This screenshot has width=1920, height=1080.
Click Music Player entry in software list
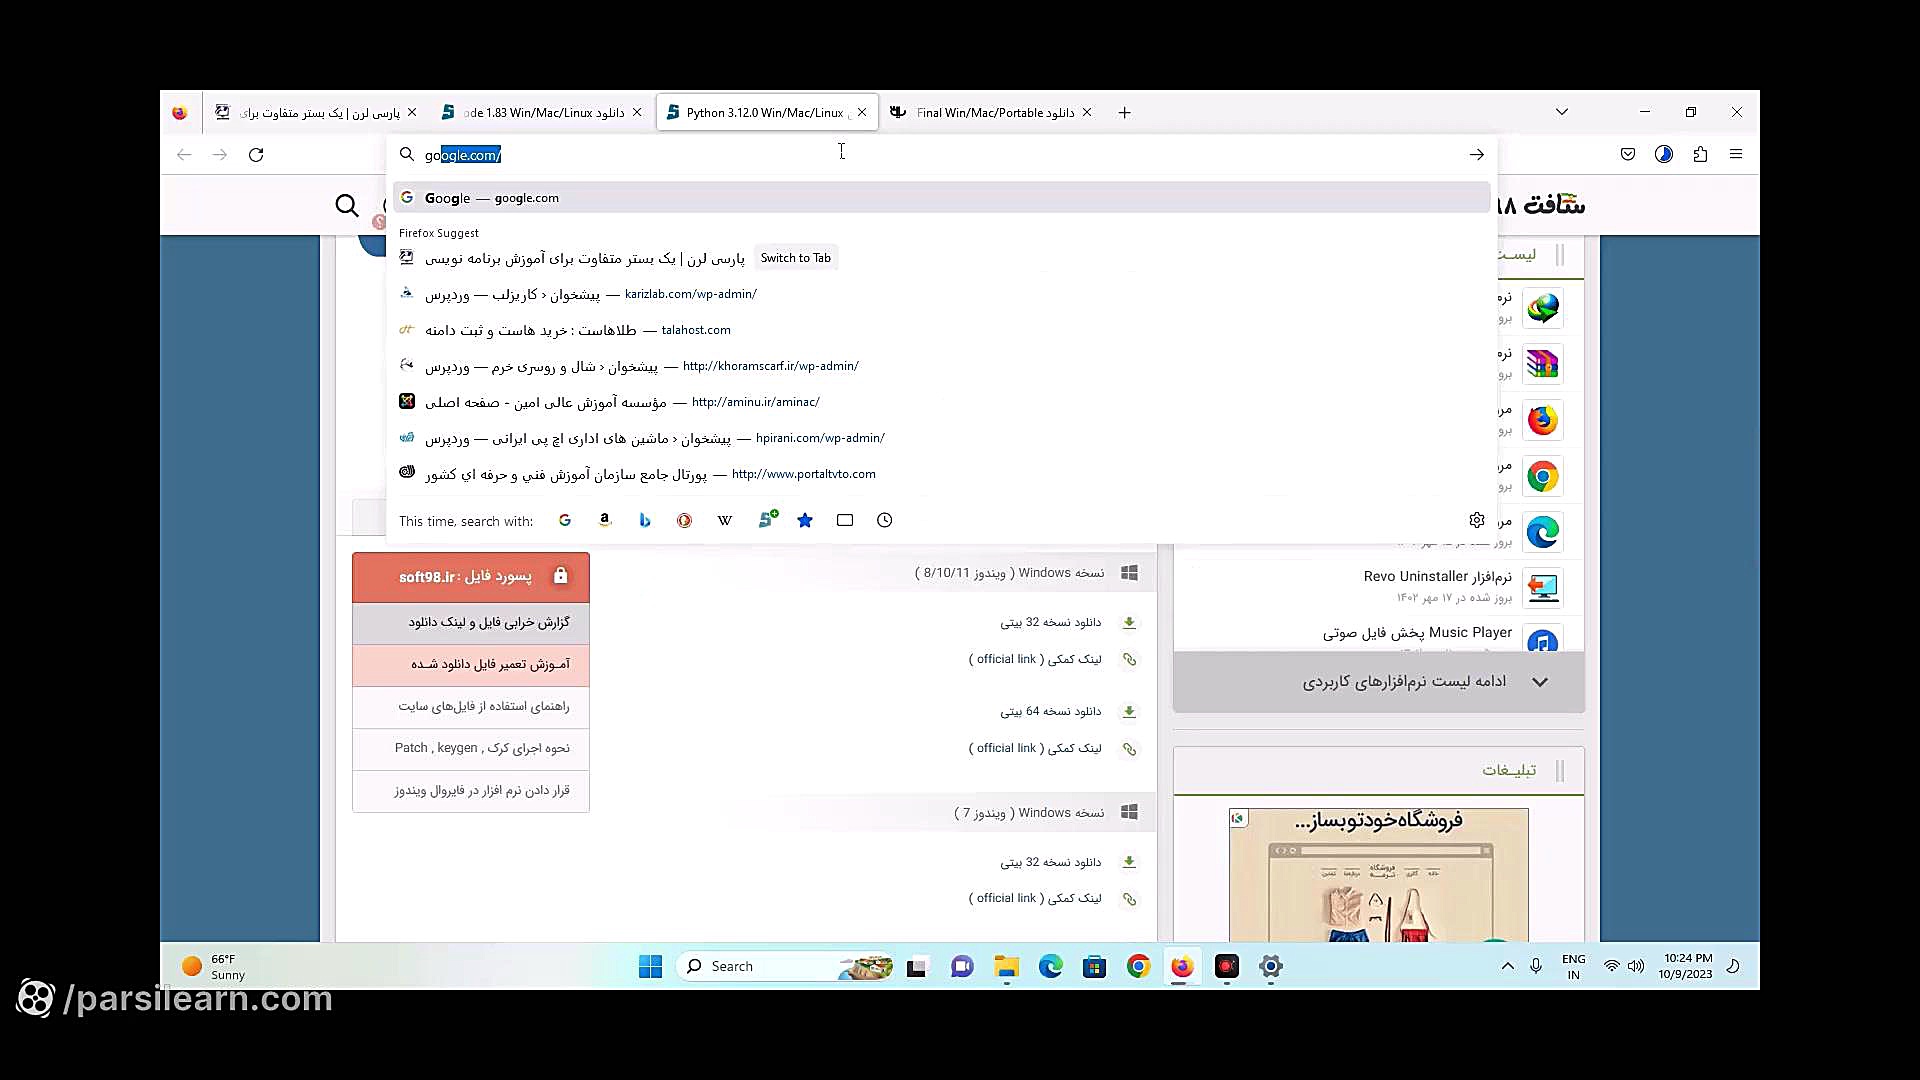point(1417,633)
